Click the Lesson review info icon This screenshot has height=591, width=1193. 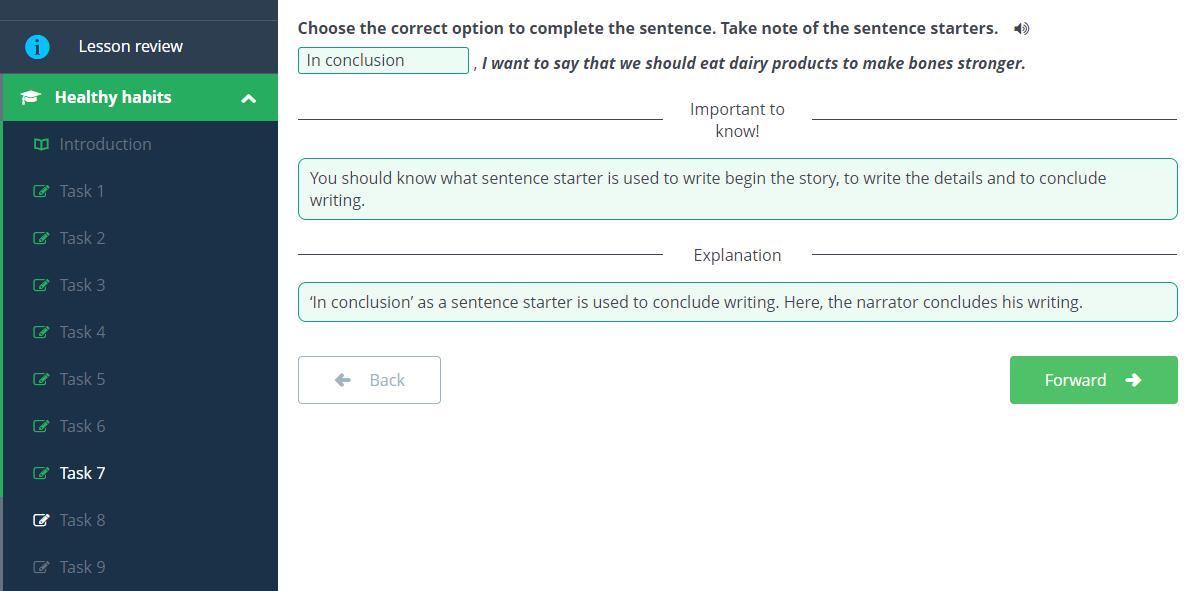pos(37,46)
